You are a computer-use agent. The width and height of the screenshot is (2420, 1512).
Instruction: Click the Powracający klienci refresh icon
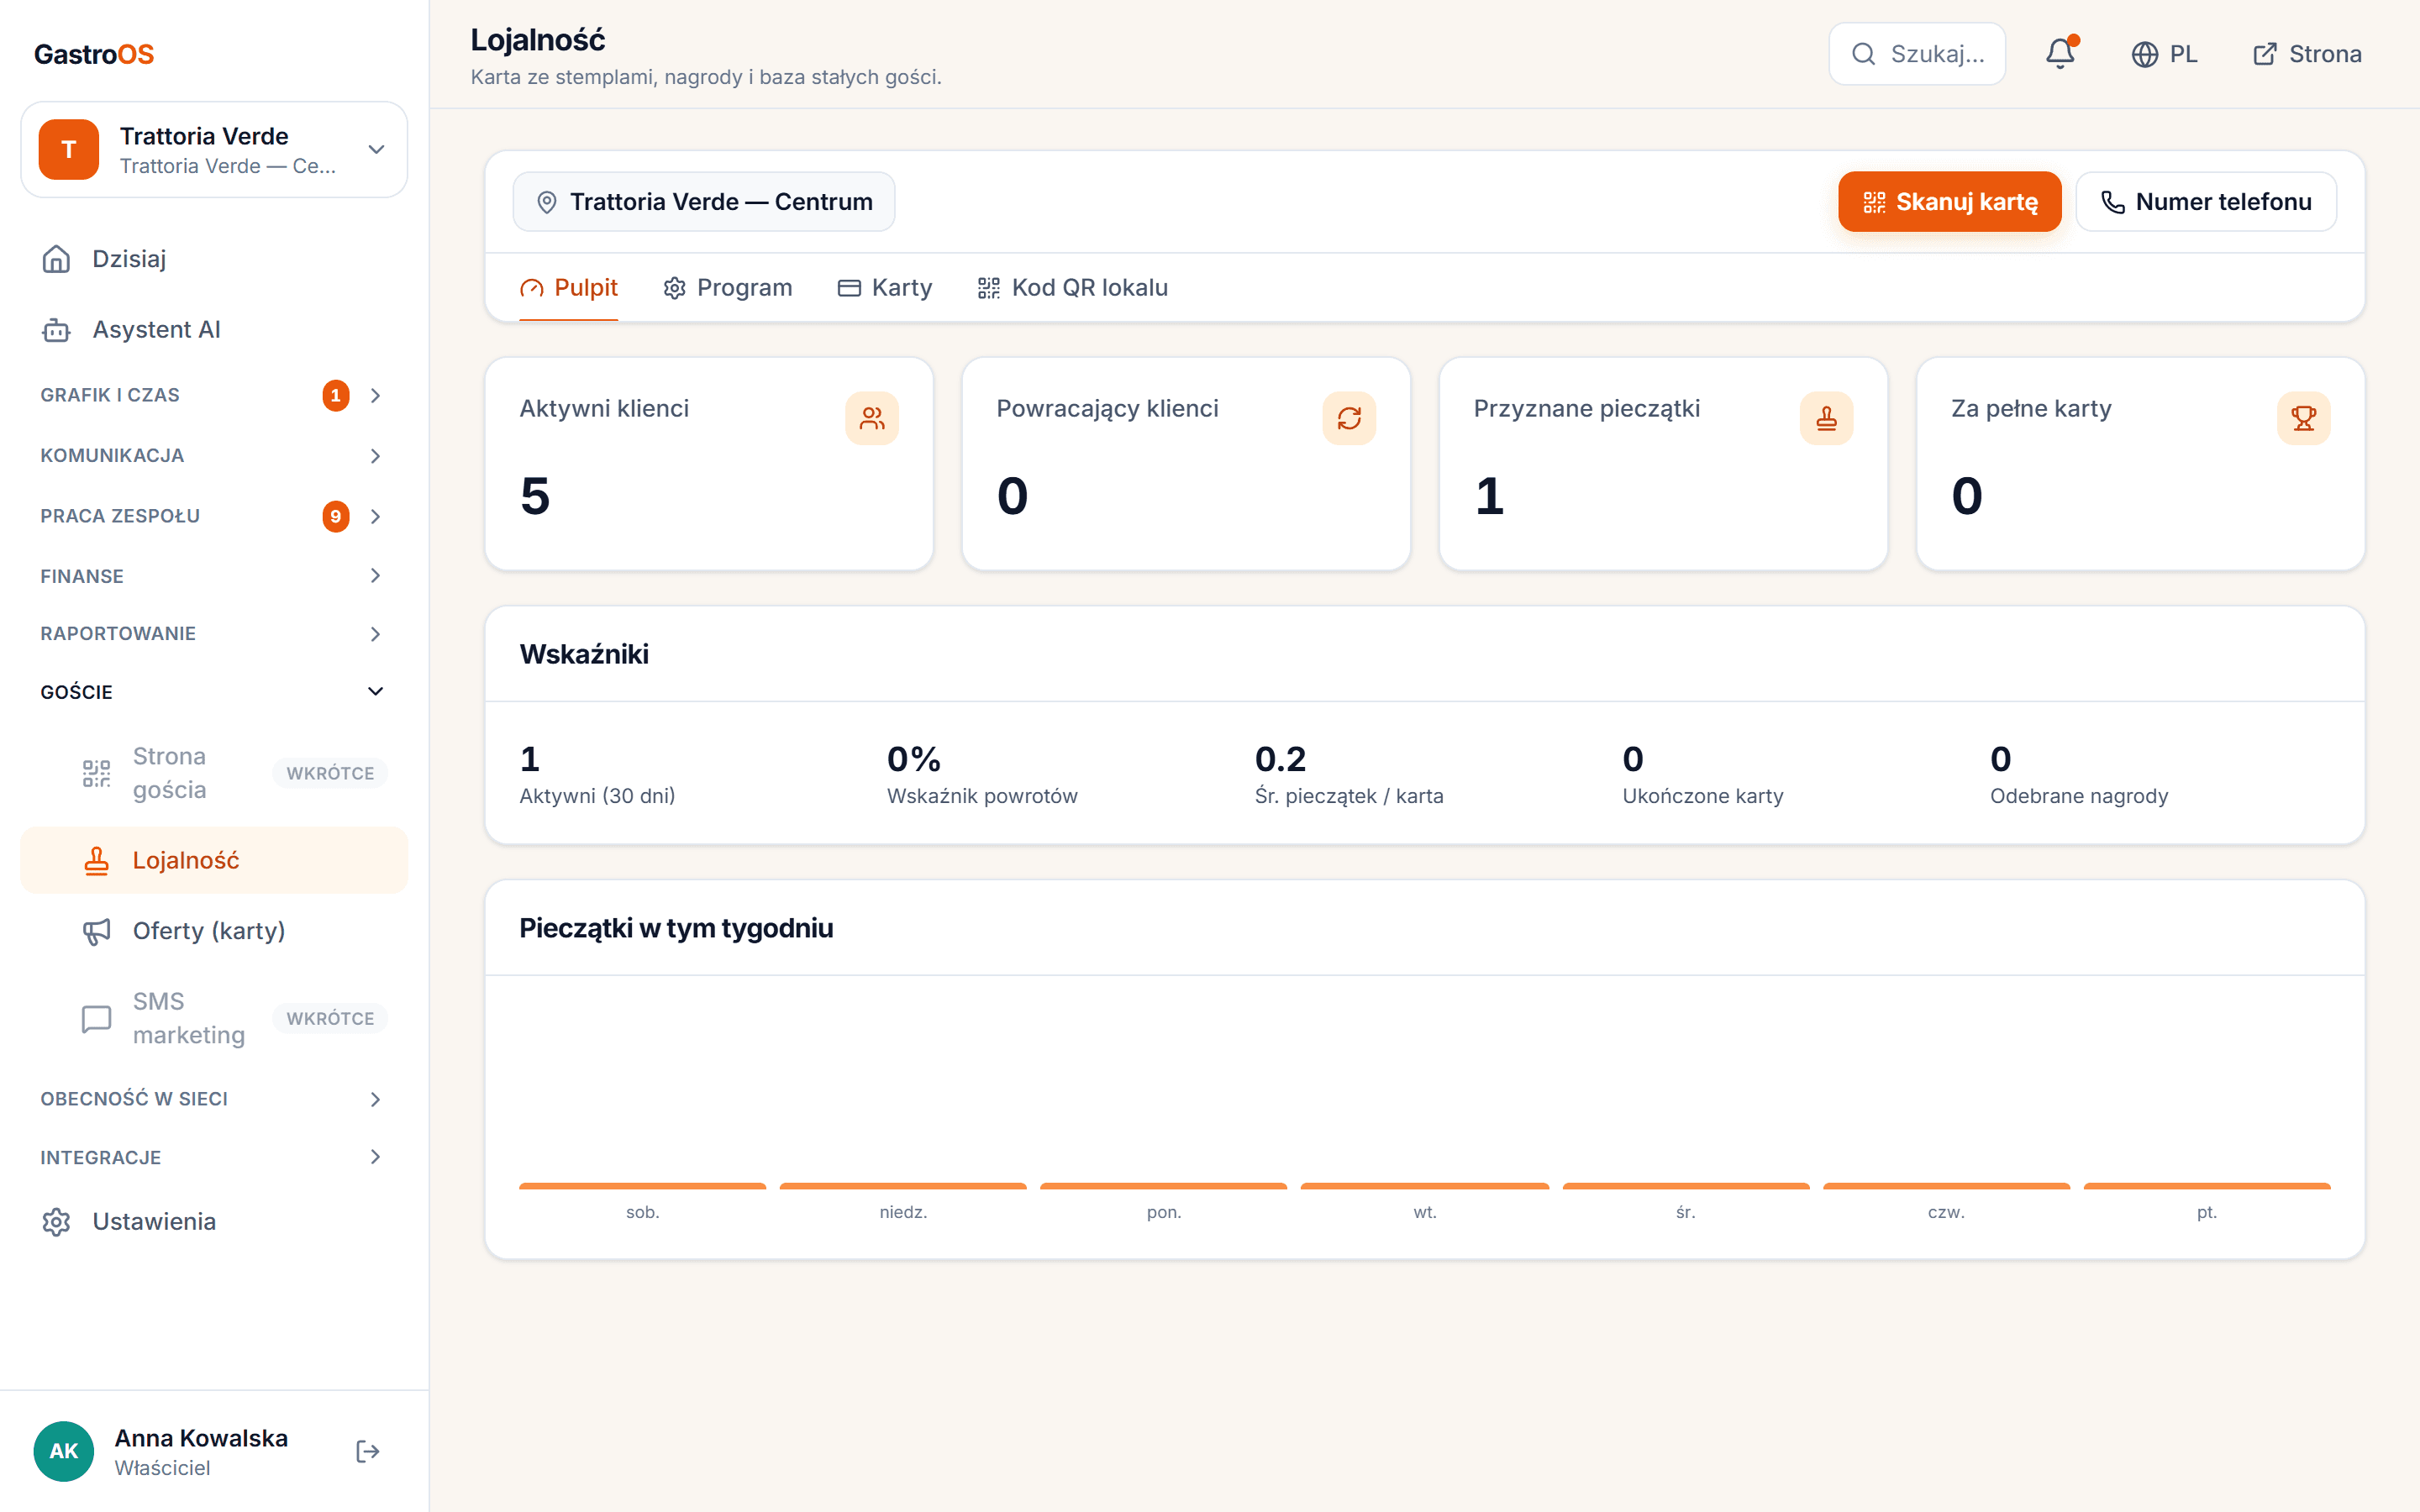coord(1349,418)
